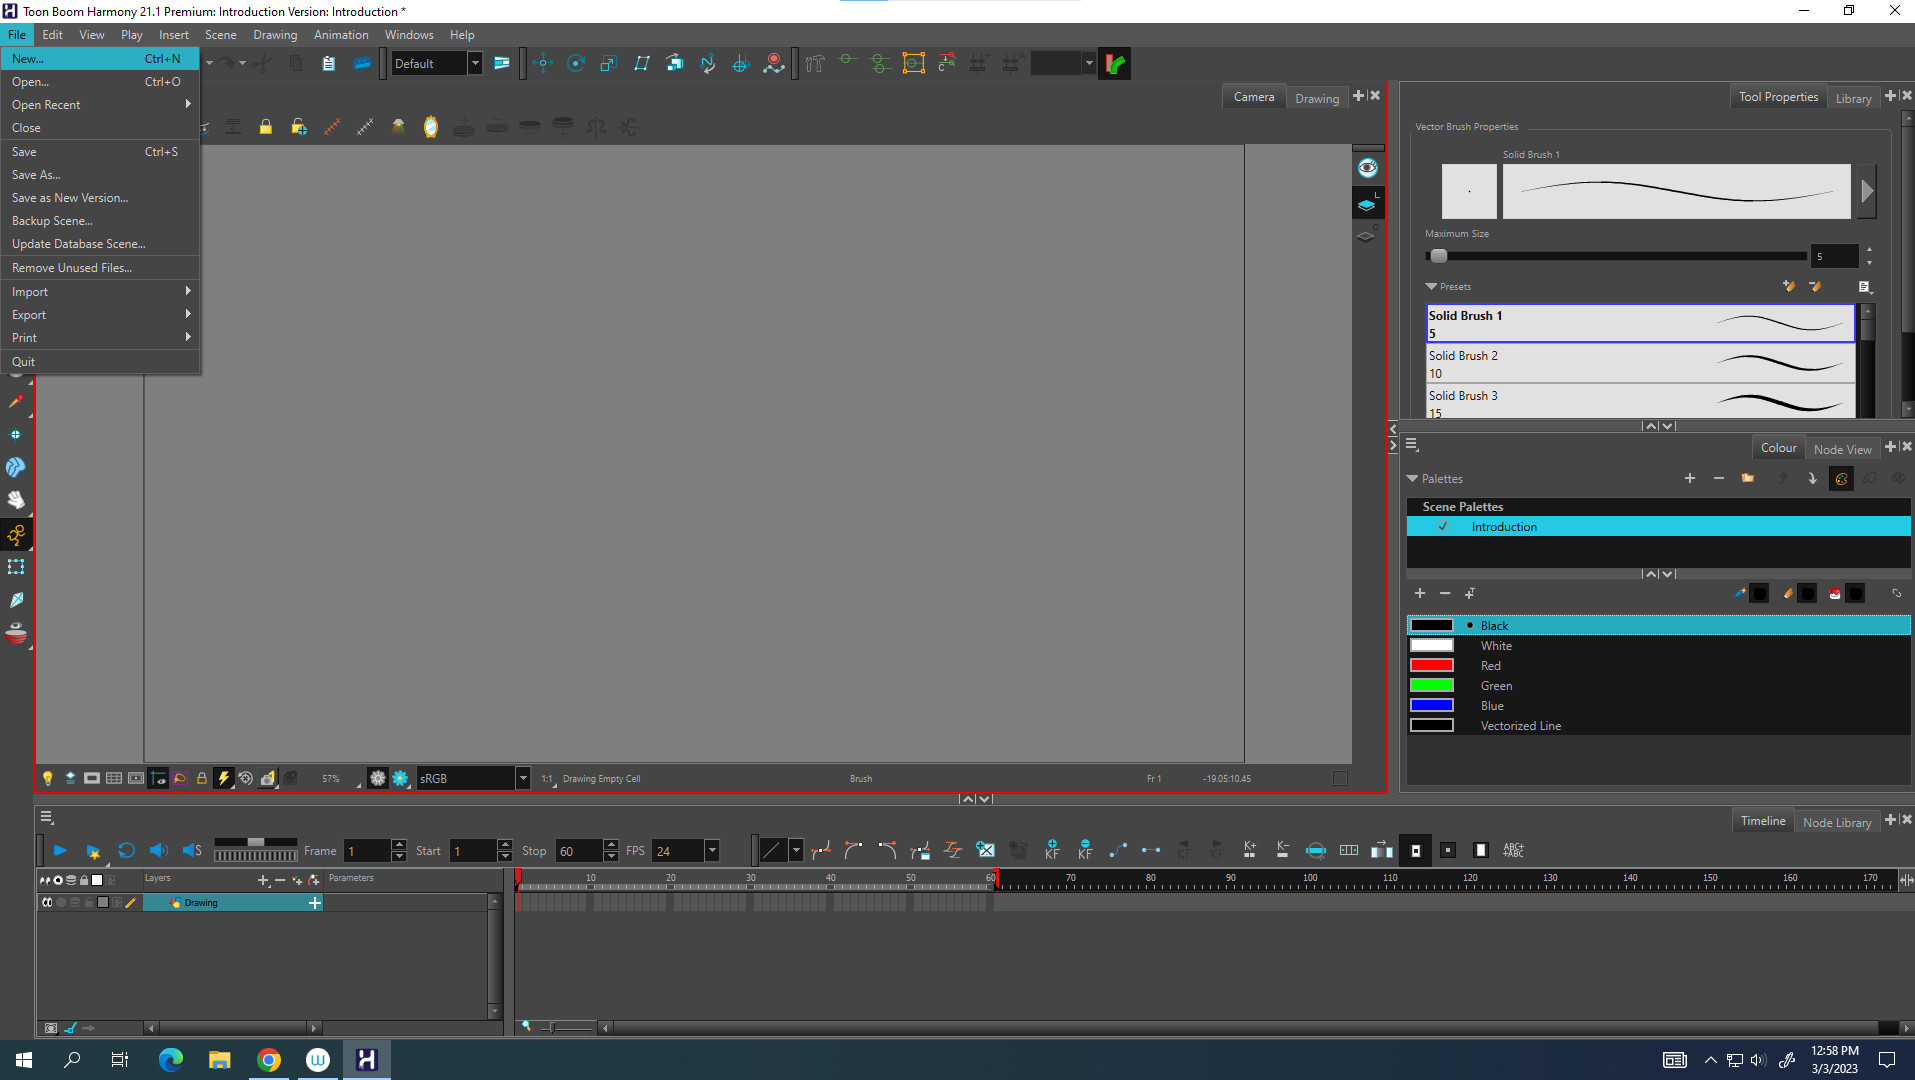Click the Add Keyframe KF plus icon
This screenshot has height=1080, width=1915.
pyautogui.click(x=1052, y=850)
